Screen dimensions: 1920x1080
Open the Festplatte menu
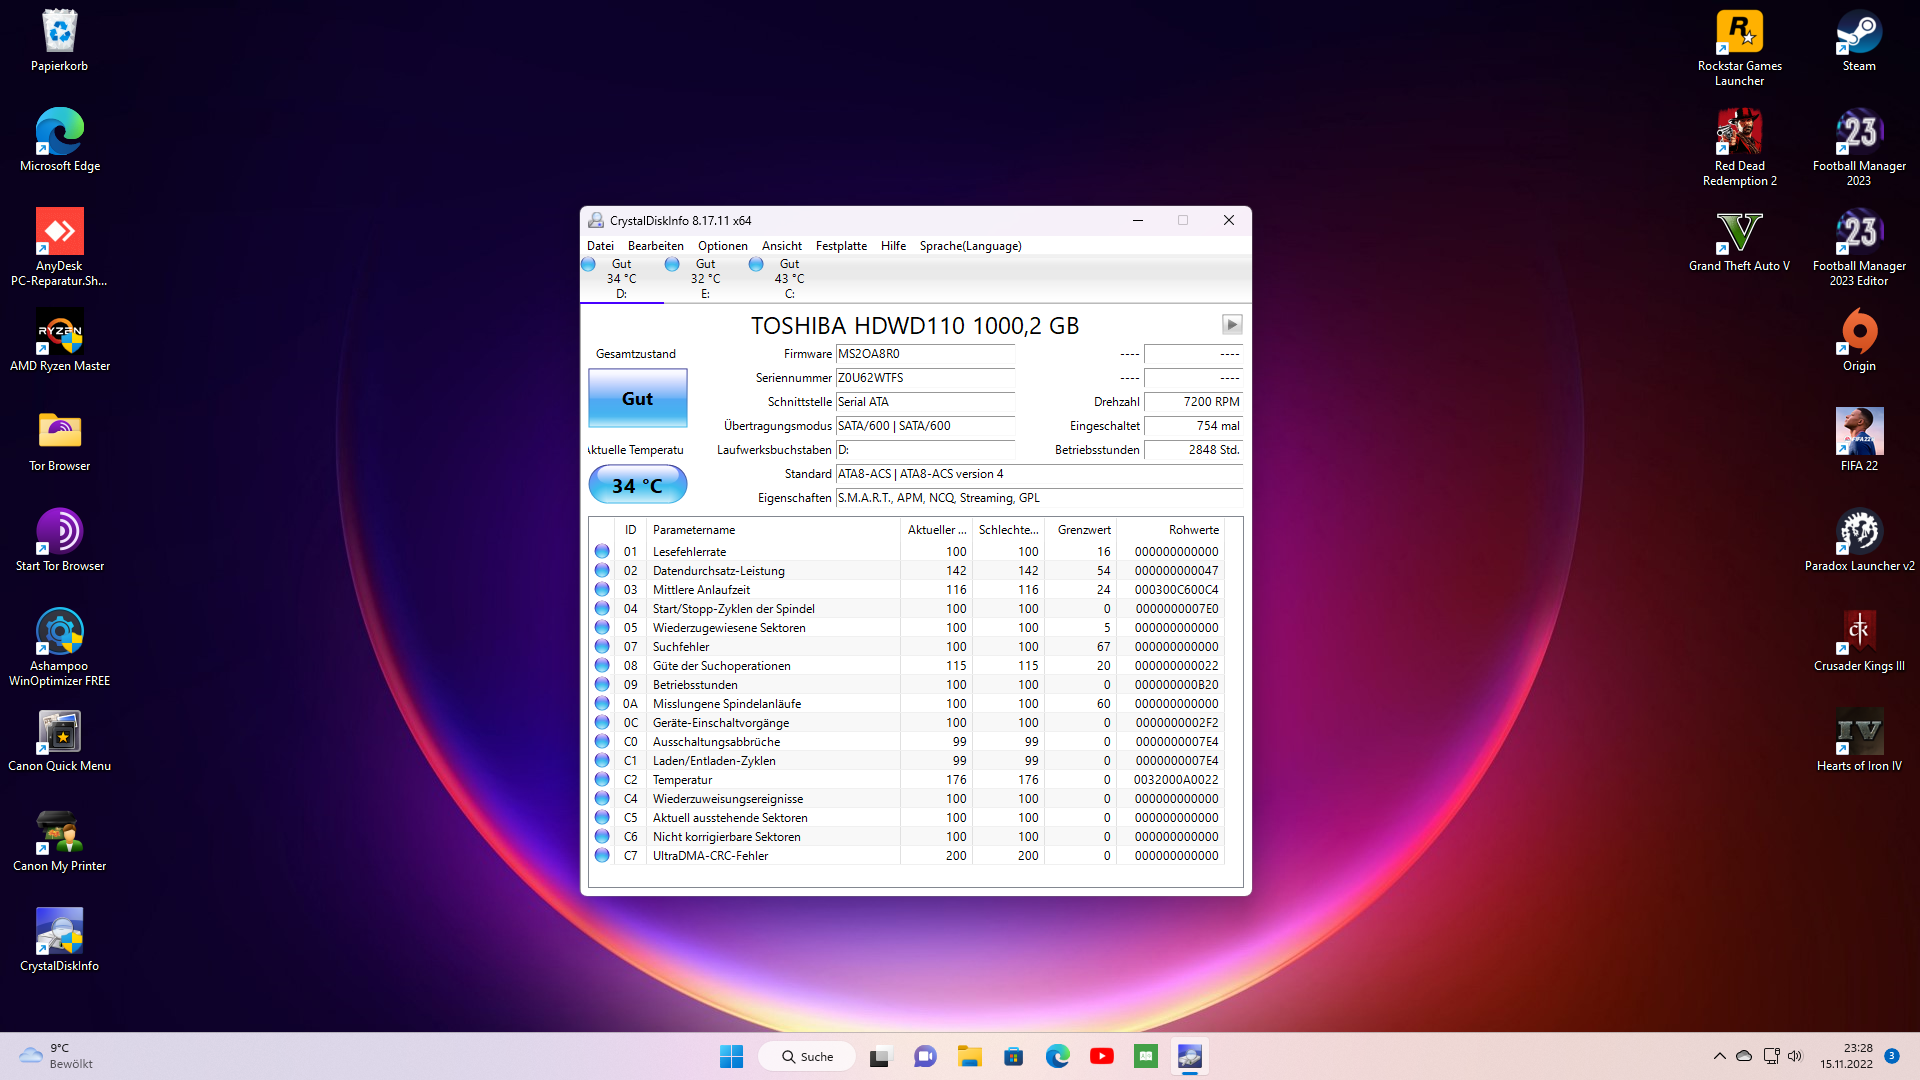[x=841, y=245]
